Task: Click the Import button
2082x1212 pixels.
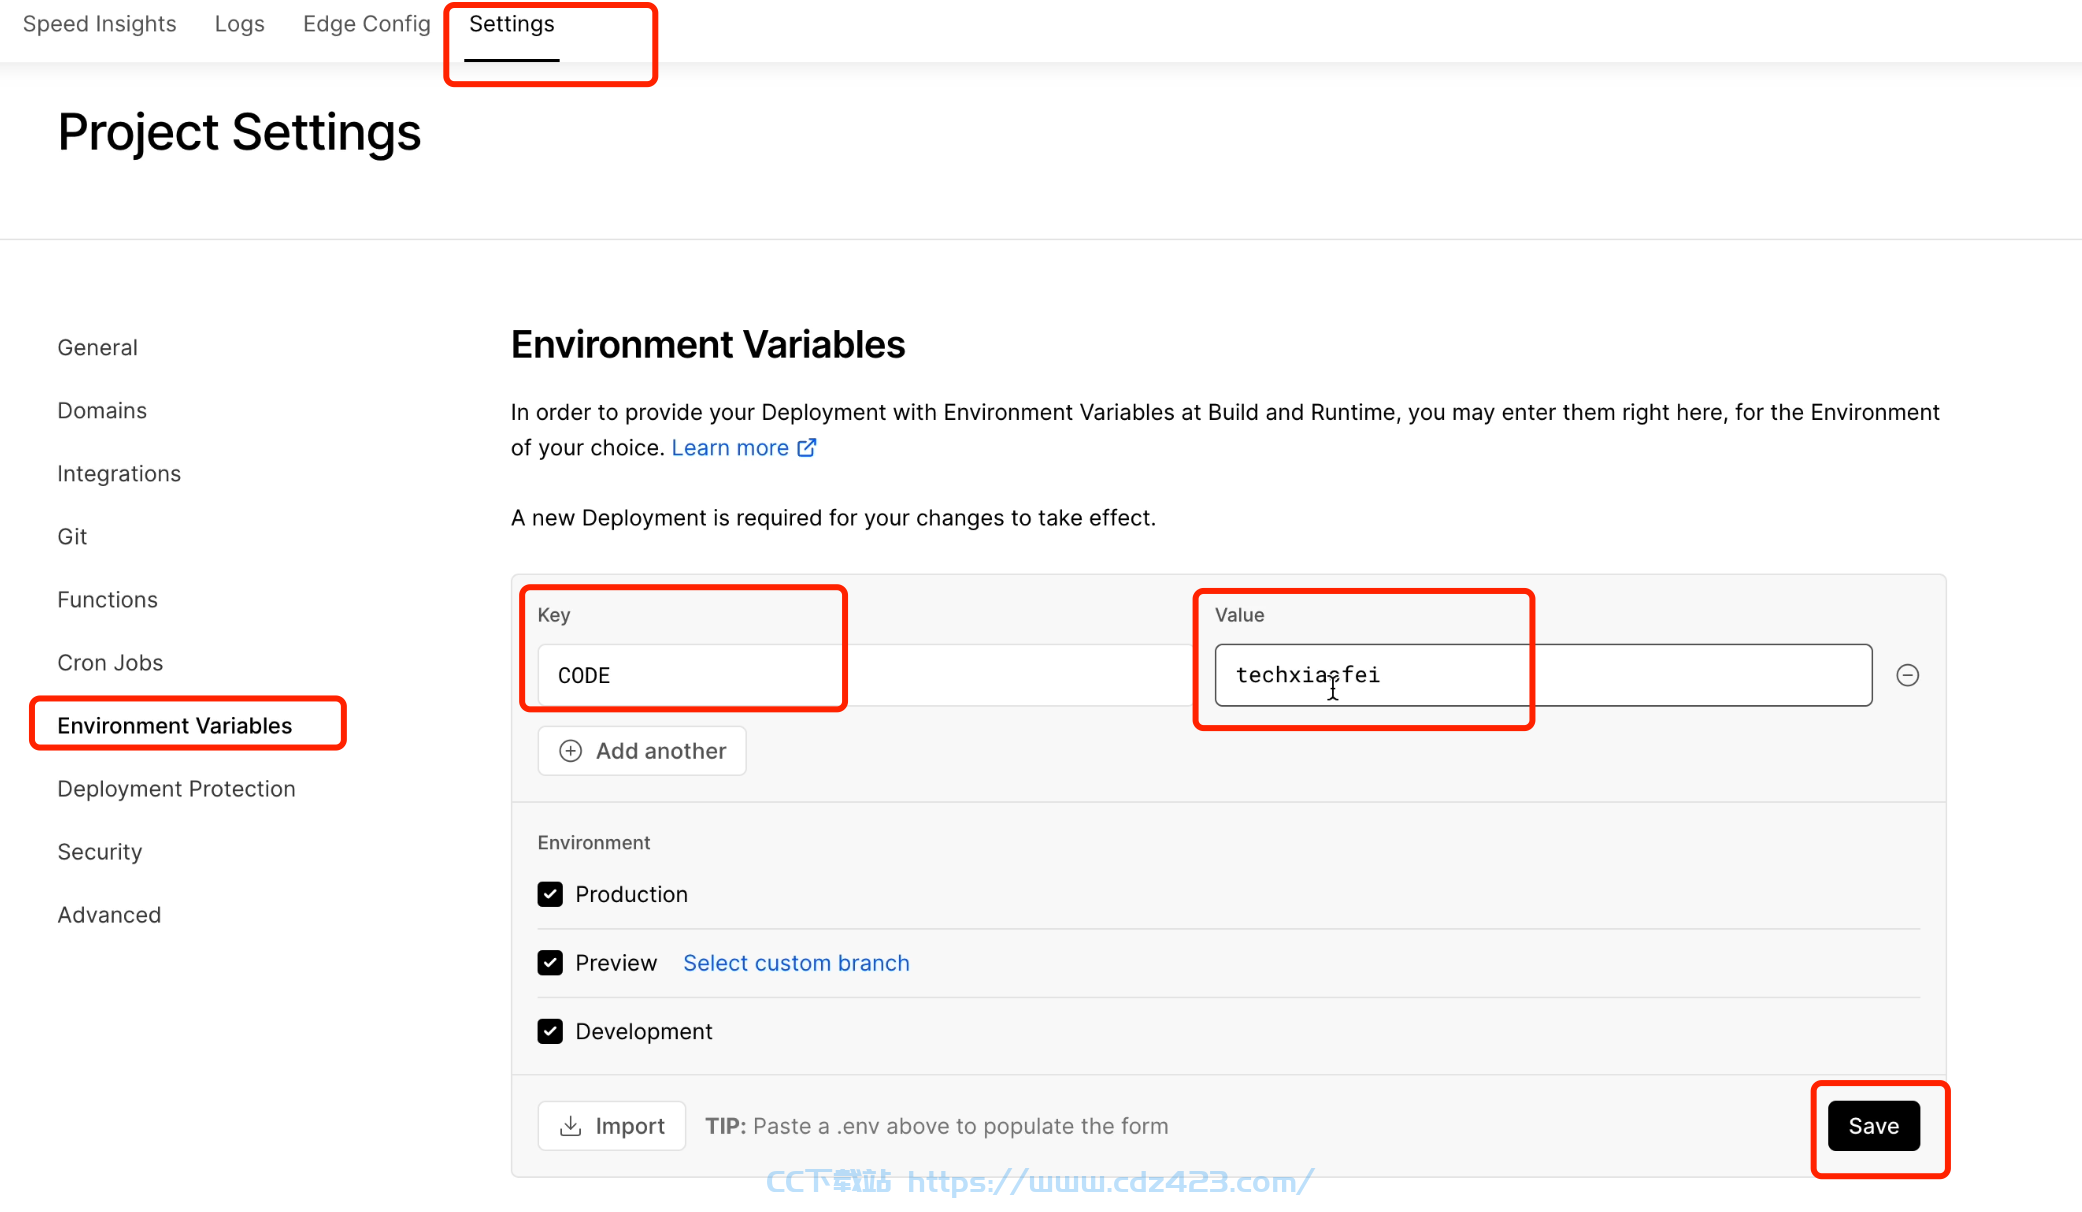Action: 611,1126
